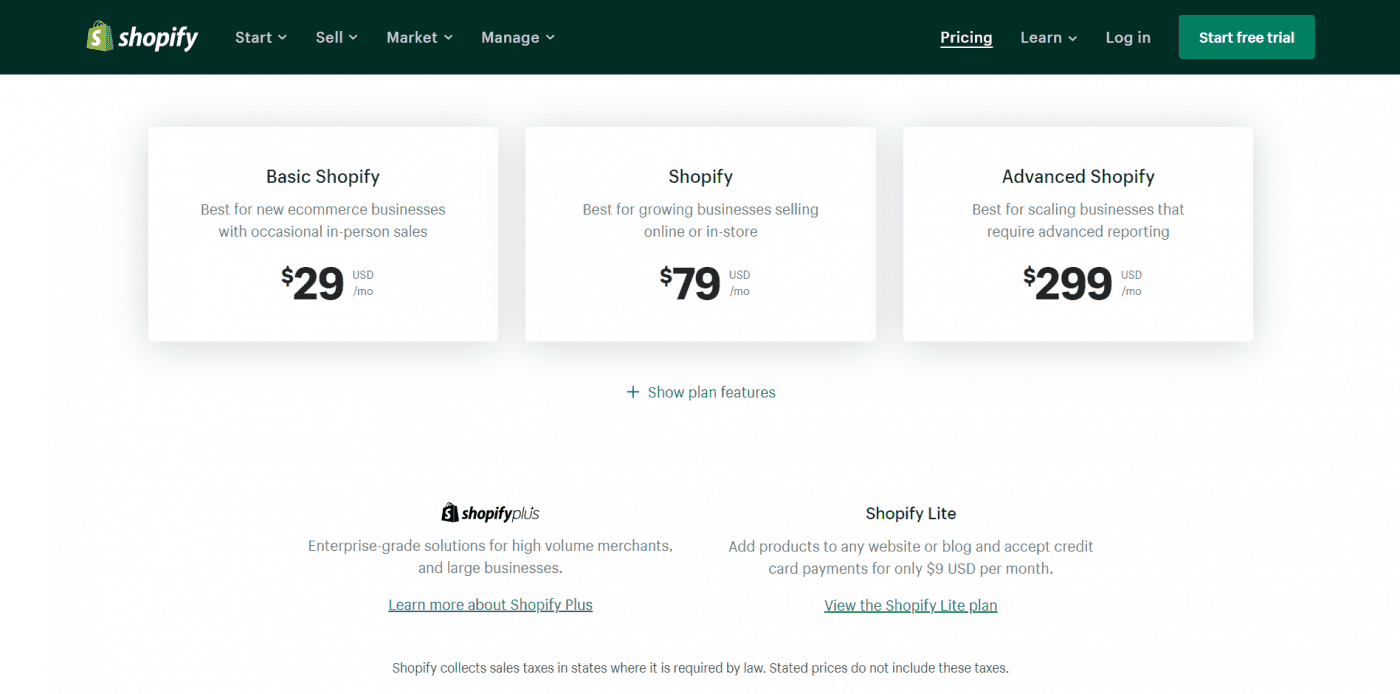1400x694 pixels.
Task: Select the Basic Shopify plan card
Action: tap(323, 234)
